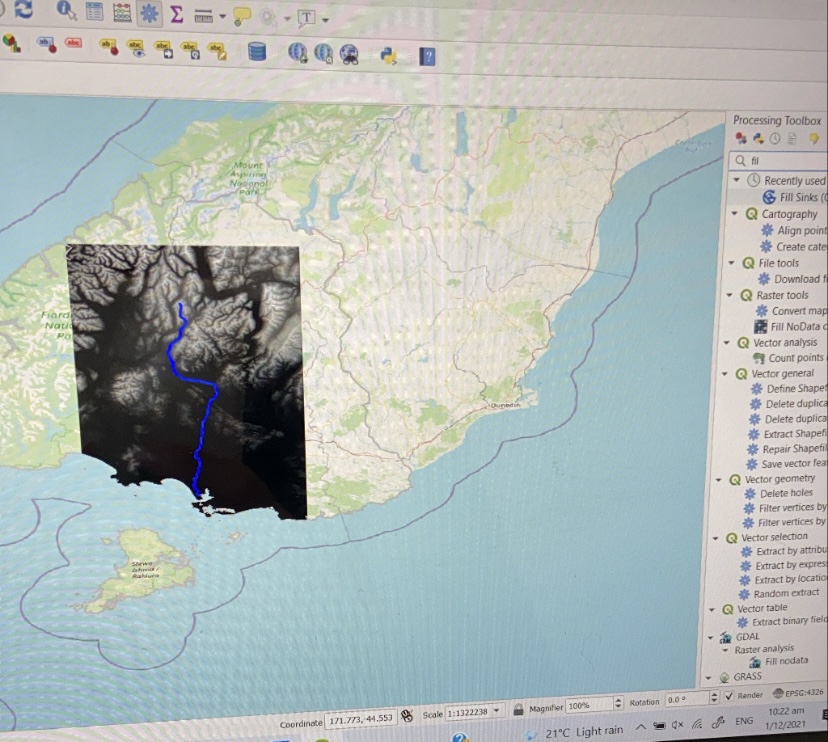Select the Measure ruler tool
Screen dimensions: 828x742
(x=204, y=16)
